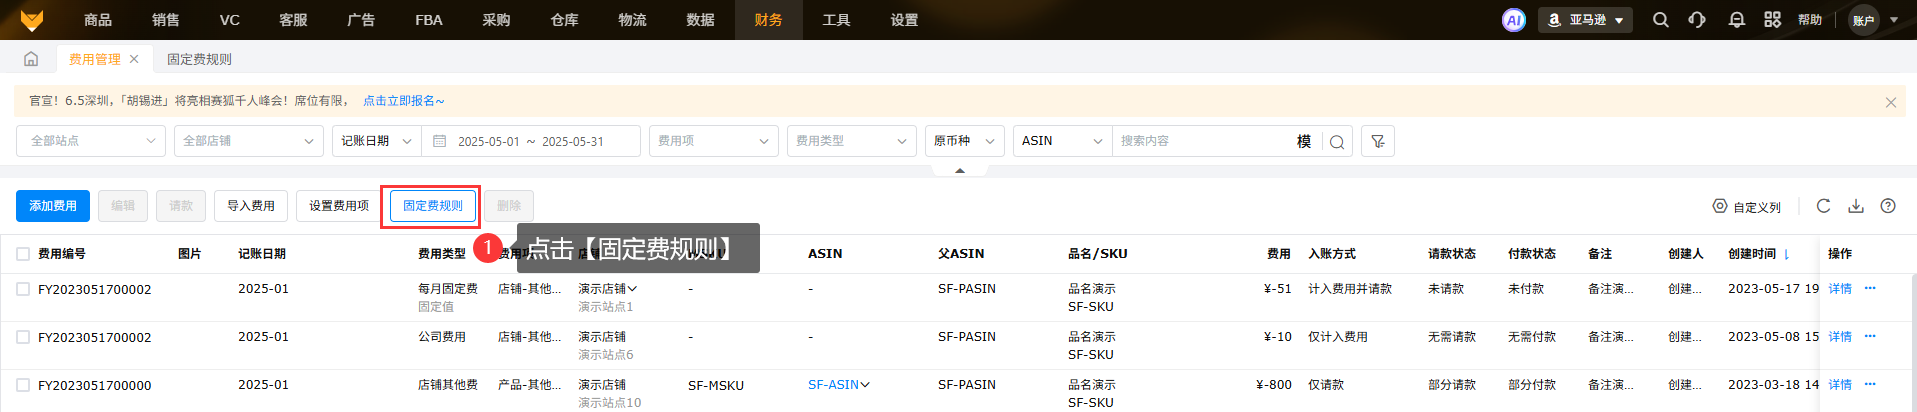Click the 品名/SKU column header
The width and height of the screenshot is (1917, 412).
click(1098, 254)
